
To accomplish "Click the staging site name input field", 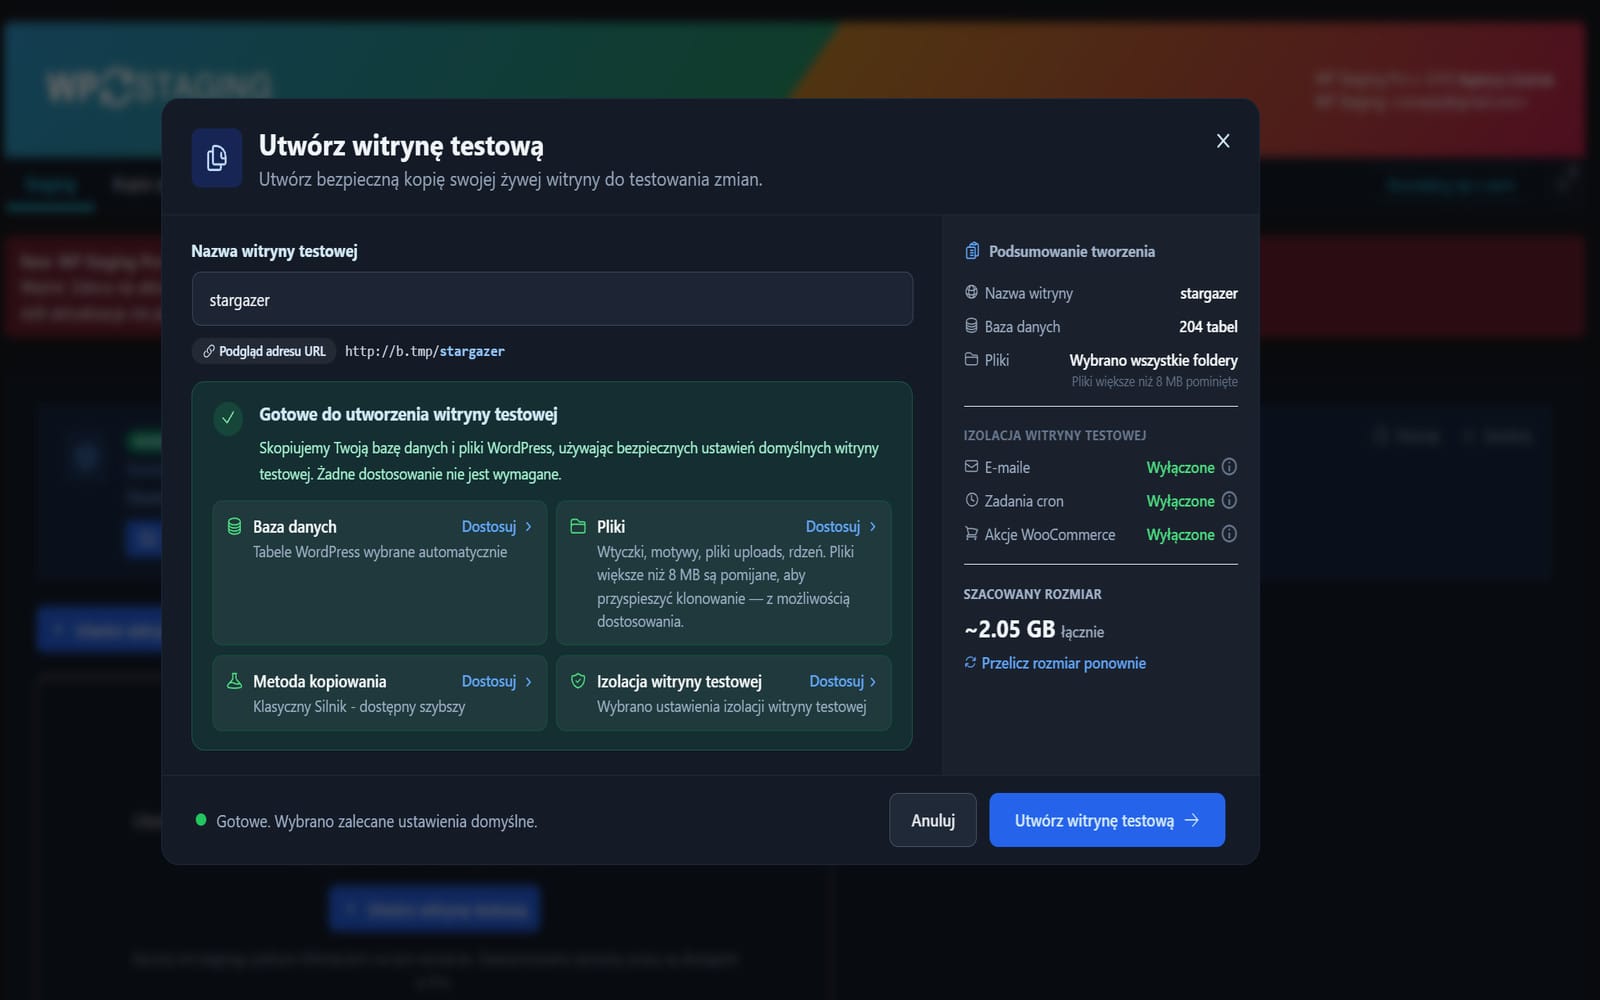I will (552, 299).
